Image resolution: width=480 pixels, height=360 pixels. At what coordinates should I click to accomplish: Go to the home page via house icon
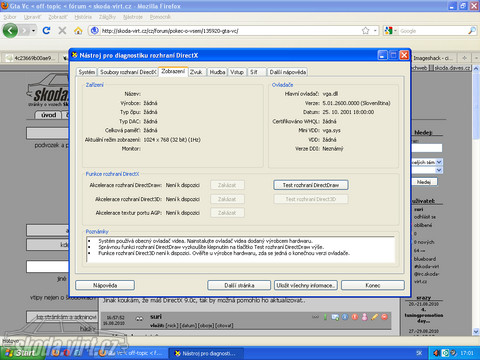click(x=78, y=31)
